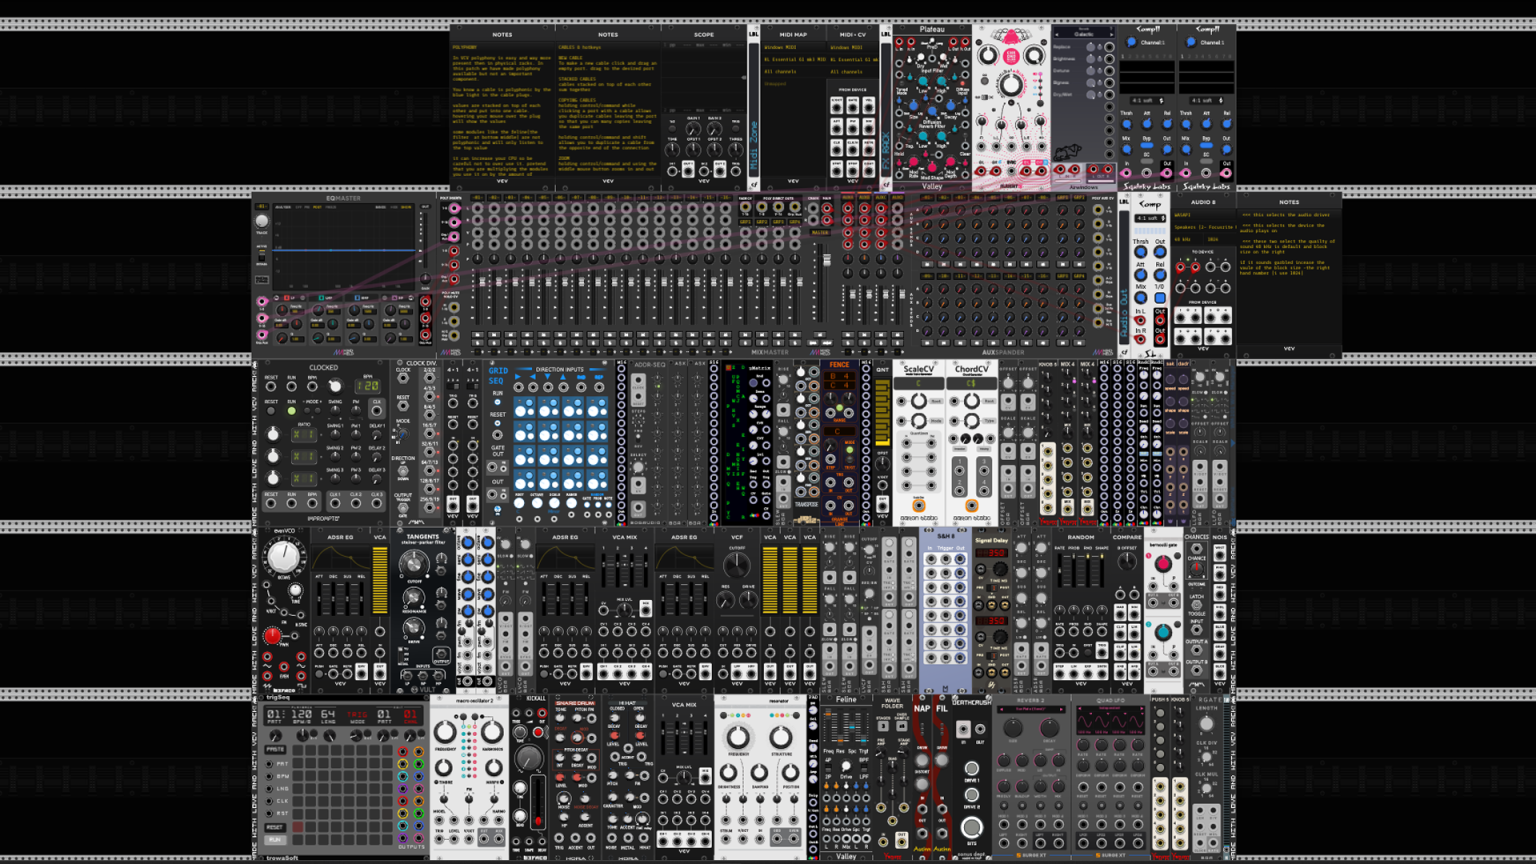Click the Length knob on the RGATE module
Image resolution: width=1536 pixels, height=864 pixels.
pyautogui.click(x=1206, y=722)
